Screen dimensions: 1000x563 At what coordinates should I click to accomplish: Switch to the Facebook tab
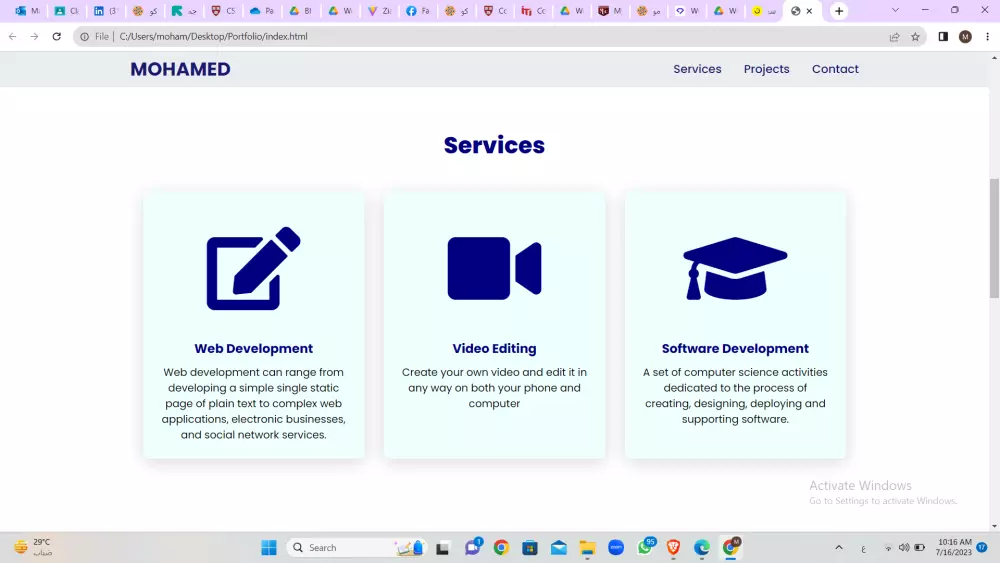coord(418,11)
